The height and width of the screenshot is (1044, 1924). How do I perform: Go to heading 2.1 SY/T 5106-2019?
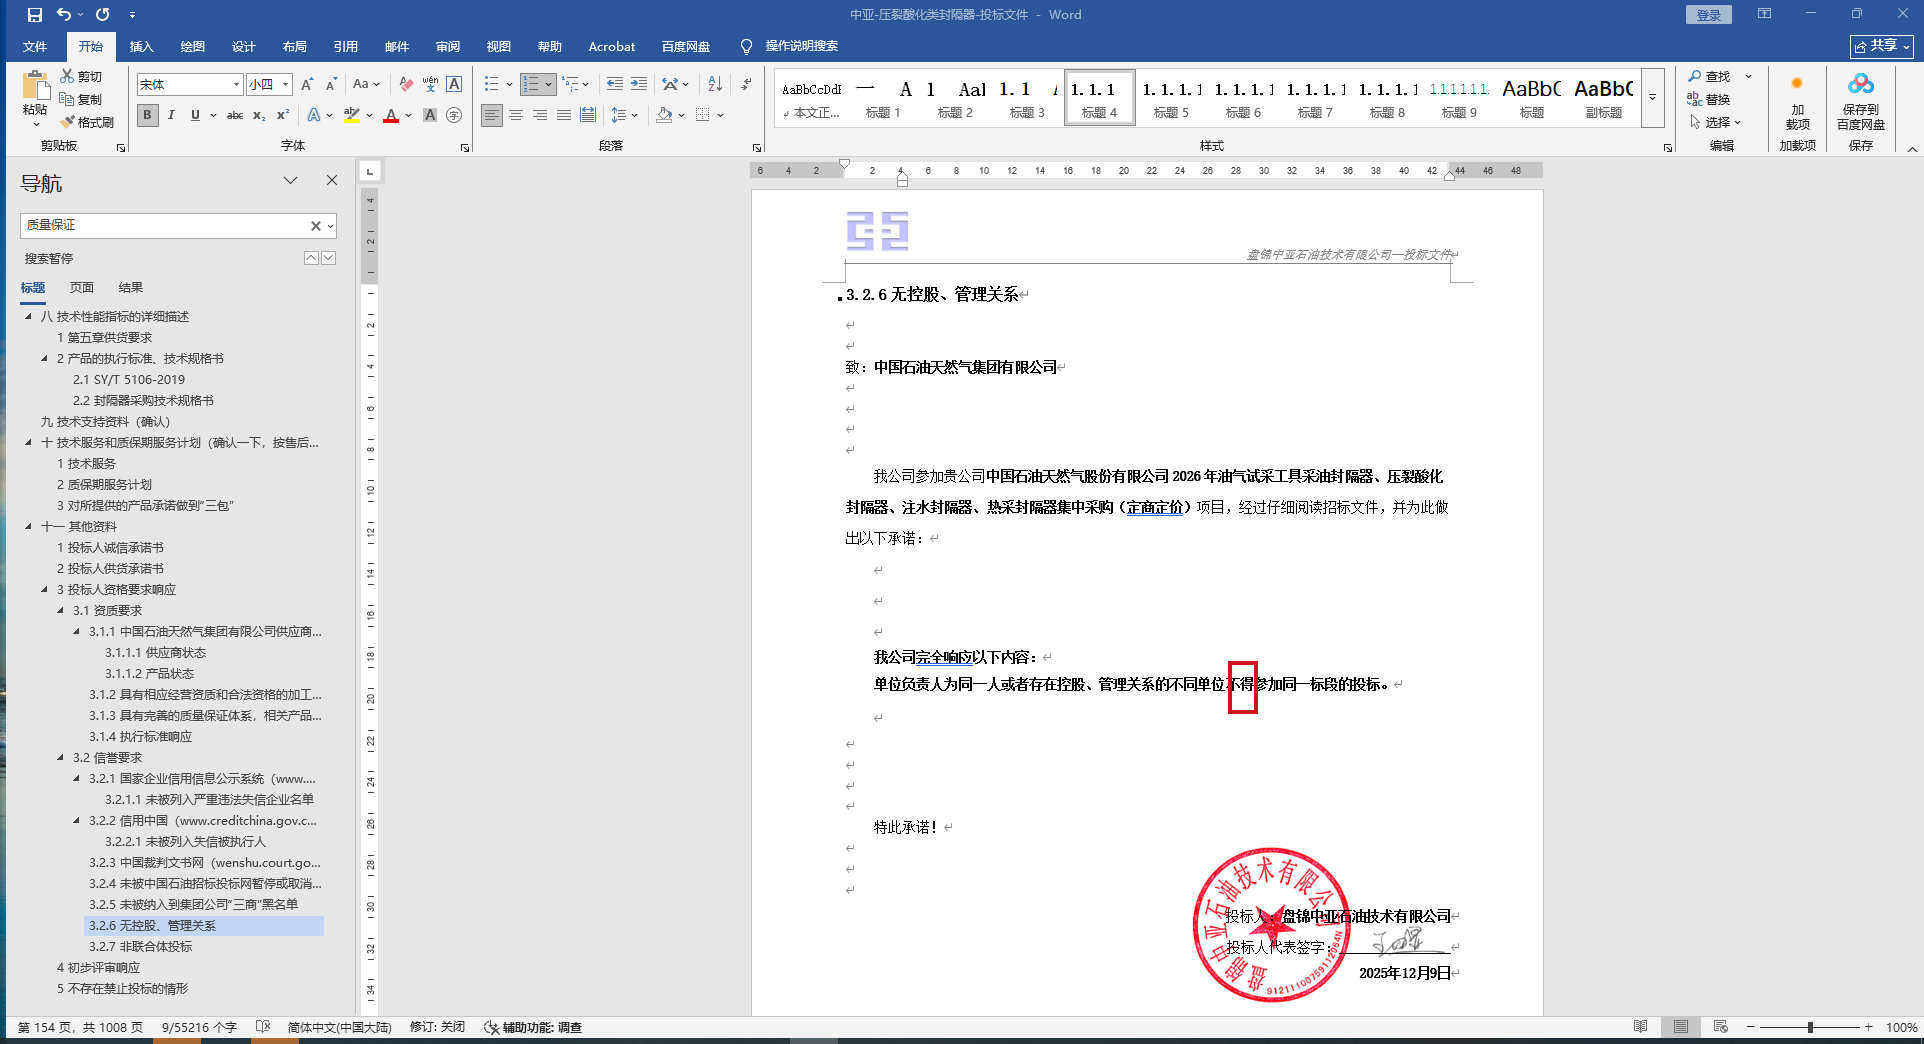coord(129,380)
